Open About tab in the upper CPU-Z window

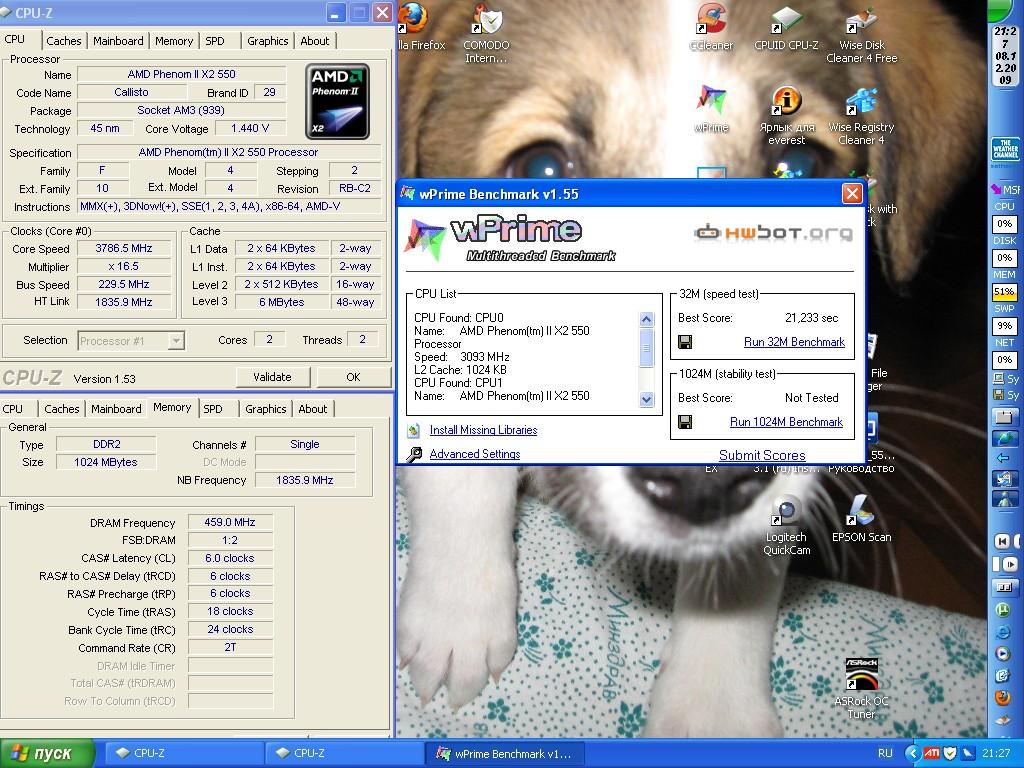coord(315,40)
